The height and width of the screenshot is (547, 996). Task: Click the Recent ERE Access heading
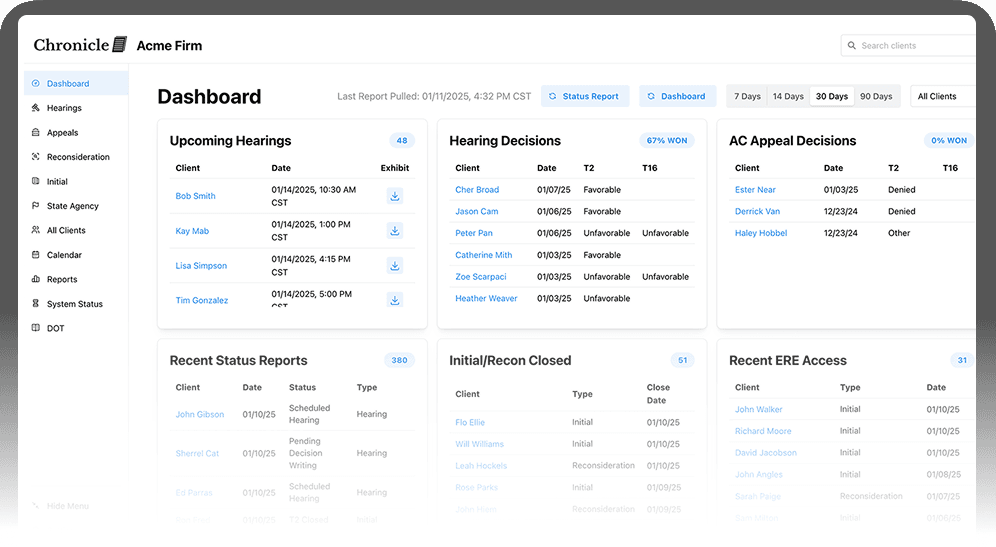(788, 360)
